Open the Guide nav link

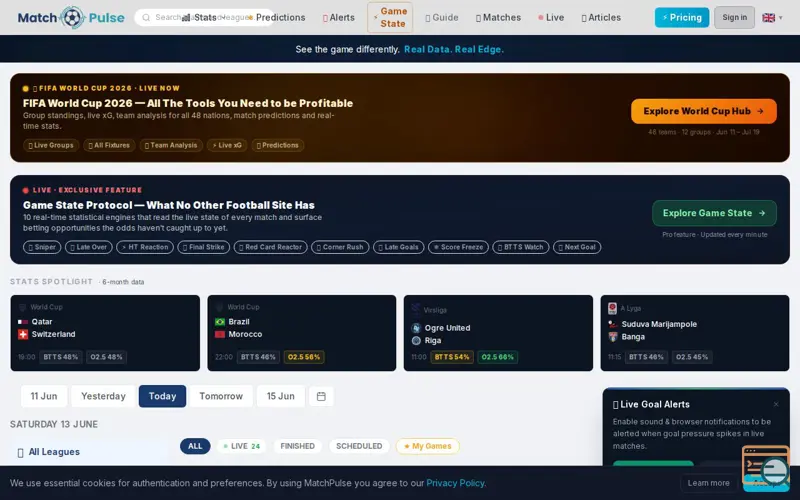click(442, 18)
